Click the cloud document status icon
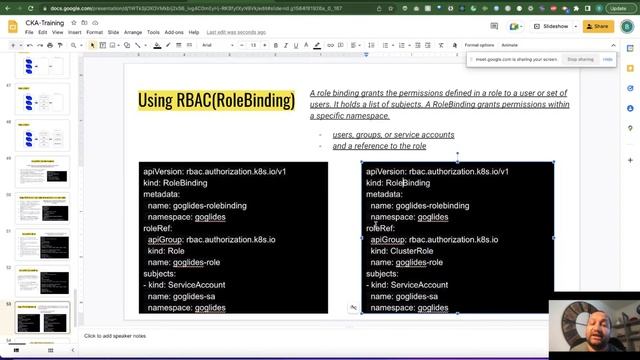This screenshot has height=360, width=640. [x=95, y=23]
